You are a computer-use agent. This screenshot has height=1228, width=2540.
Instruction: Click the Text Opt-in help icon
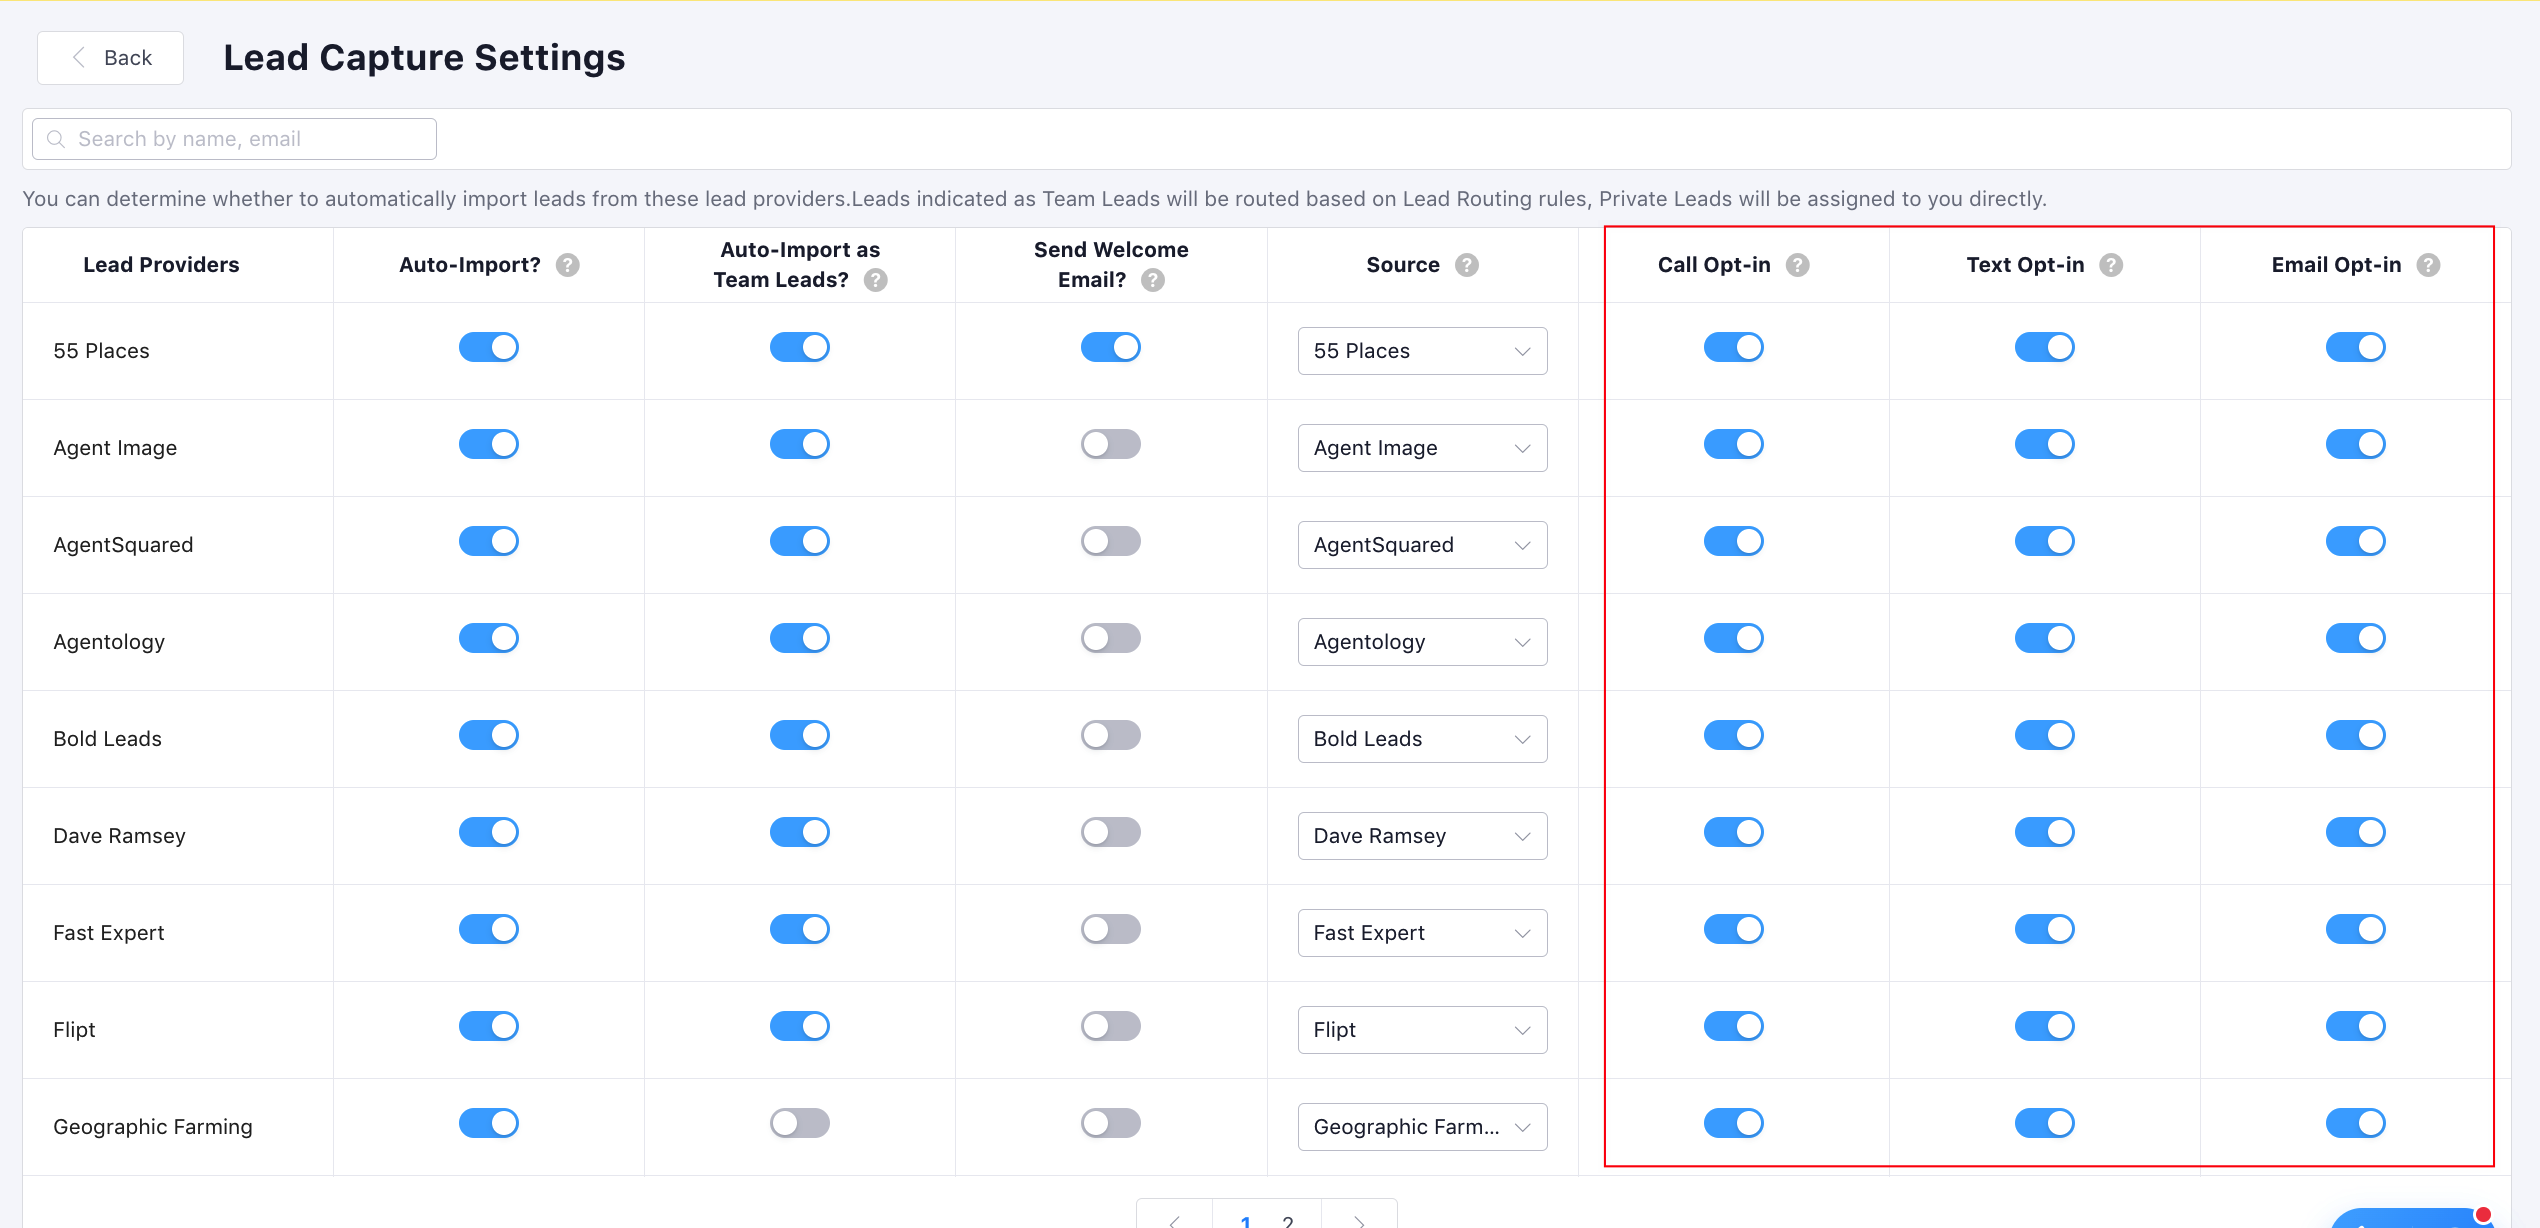[x=2111, y=265]
